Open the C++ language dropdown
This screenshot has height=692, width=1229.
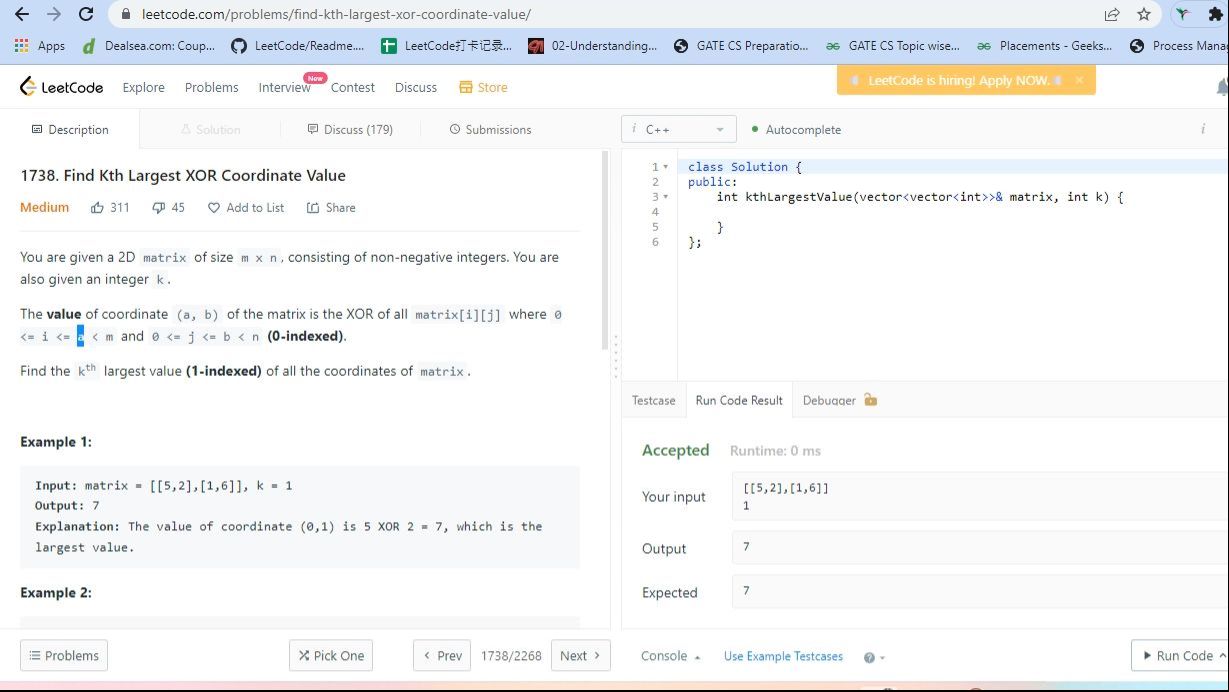click(680, 130)
